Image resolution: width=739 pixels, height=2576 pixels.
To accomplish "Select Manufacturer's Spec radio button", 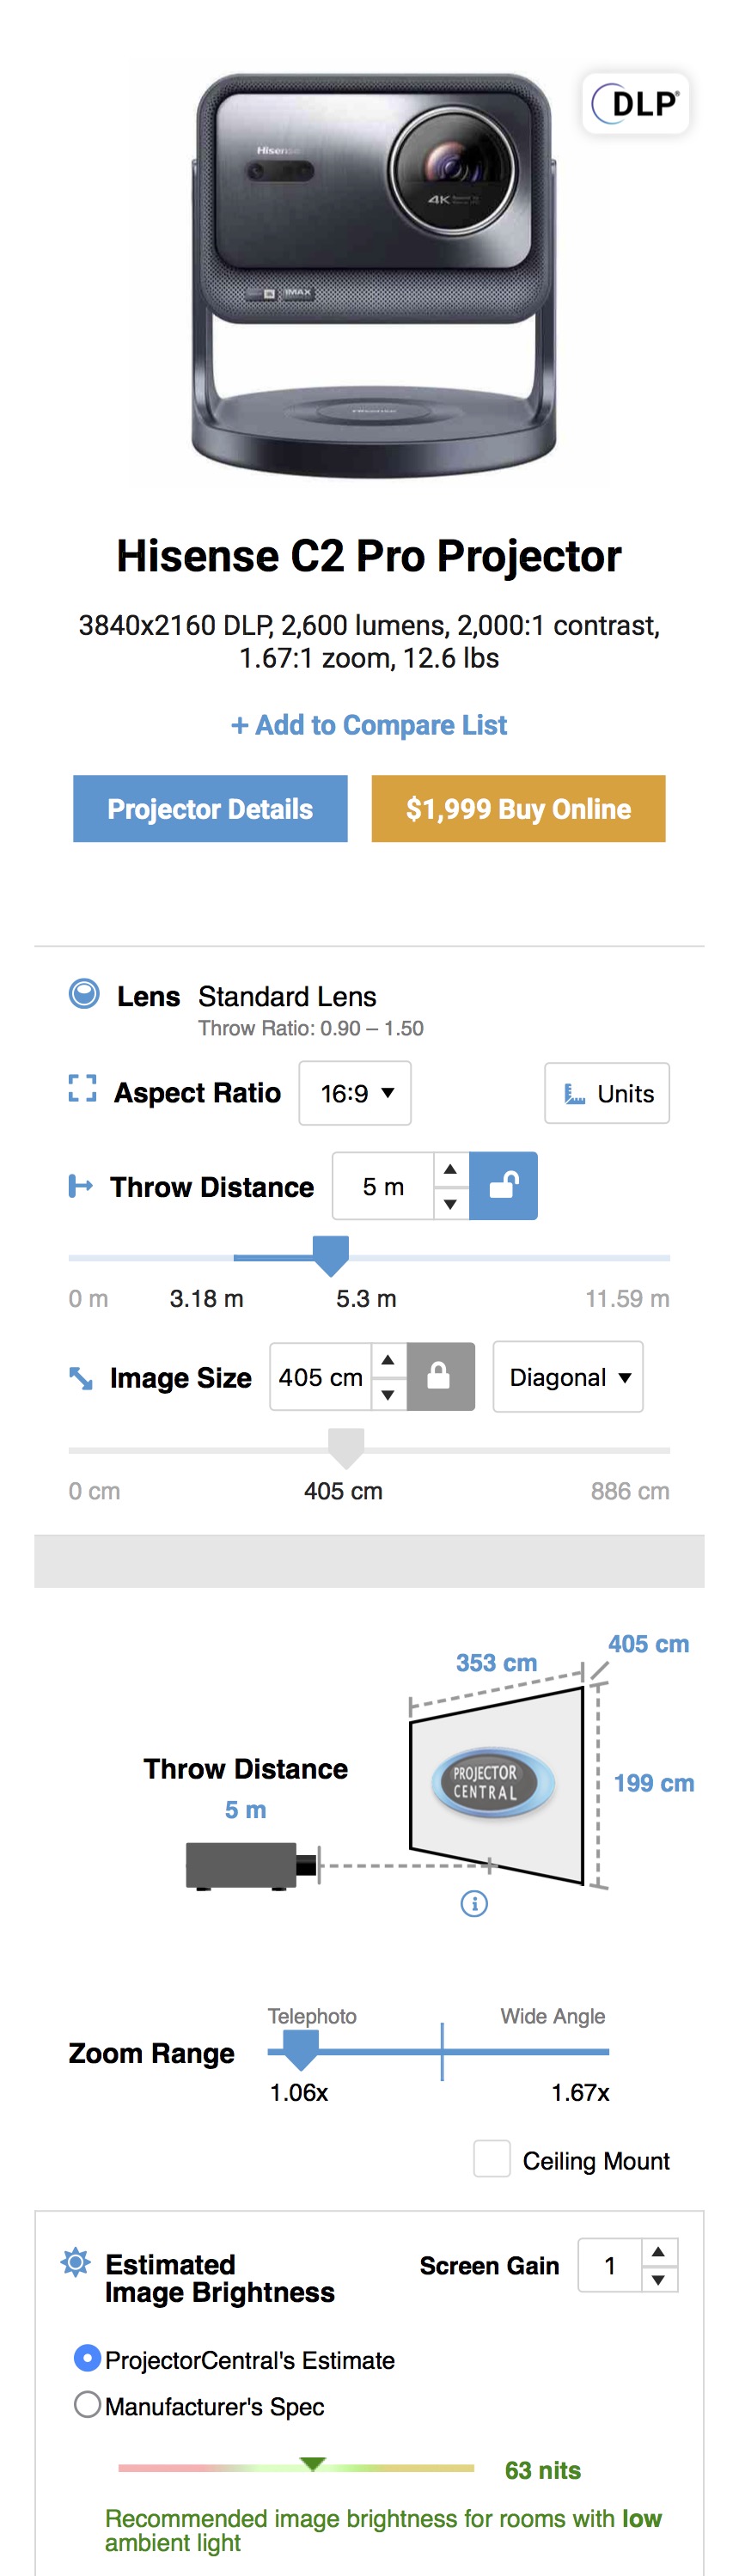I will pos(87,2404).
